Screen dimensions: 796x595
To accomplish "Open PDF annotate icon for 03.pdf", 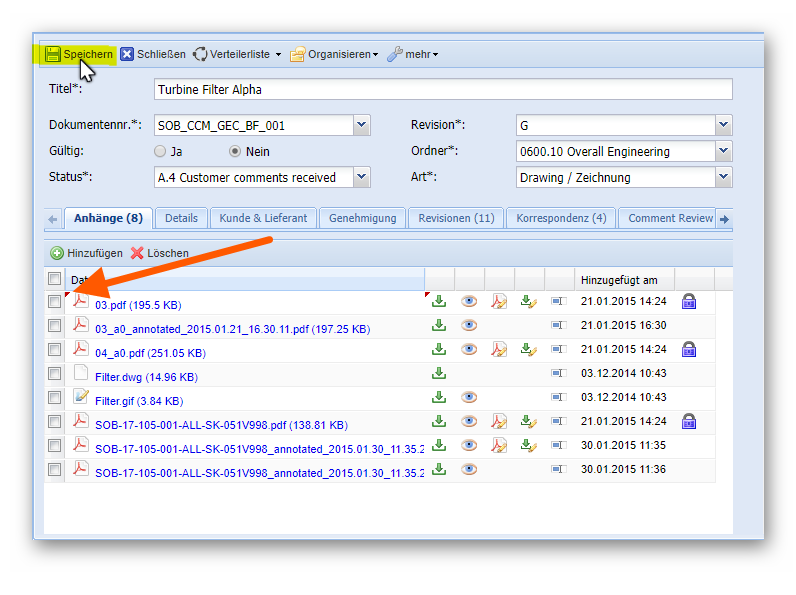I will [498, 301].
